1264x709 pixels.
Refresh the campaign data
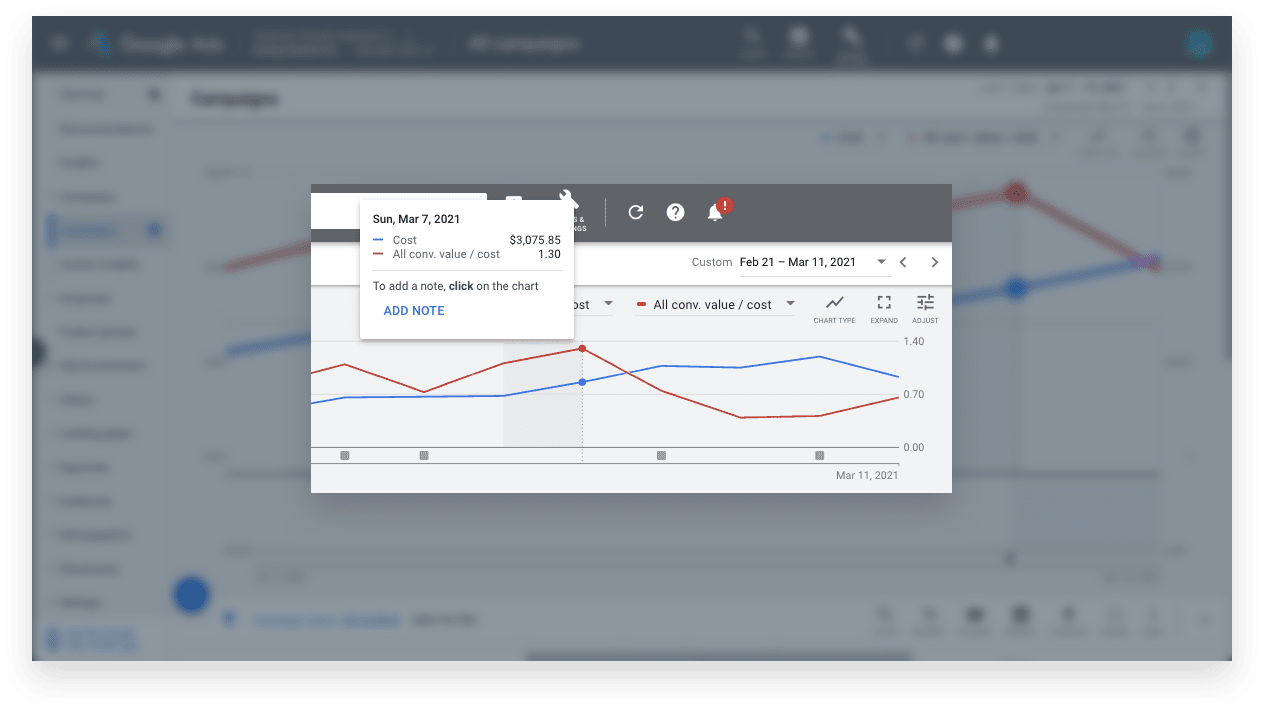635,212
